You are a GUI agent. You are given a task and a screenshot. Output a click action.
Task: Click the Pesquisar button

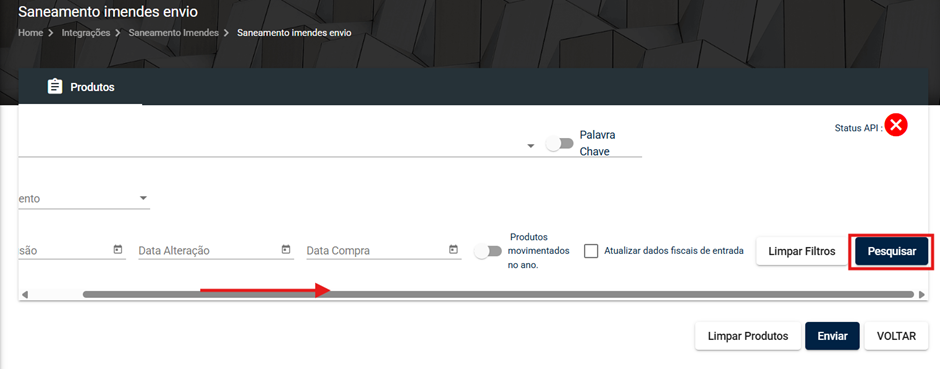pyautogui.click(x=892, y=252)
